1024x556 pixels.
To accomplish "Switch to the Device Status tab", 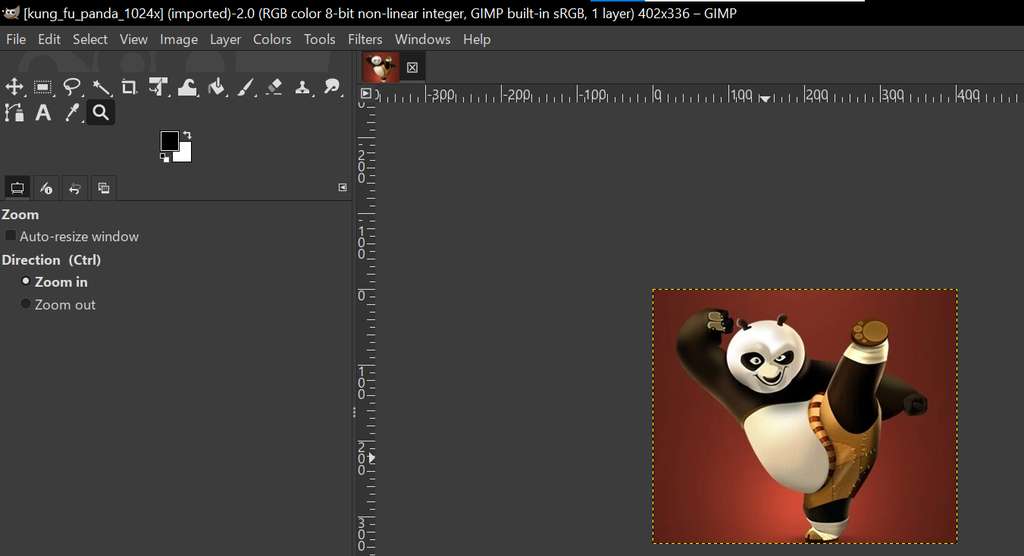I will [x=46, y=188].
